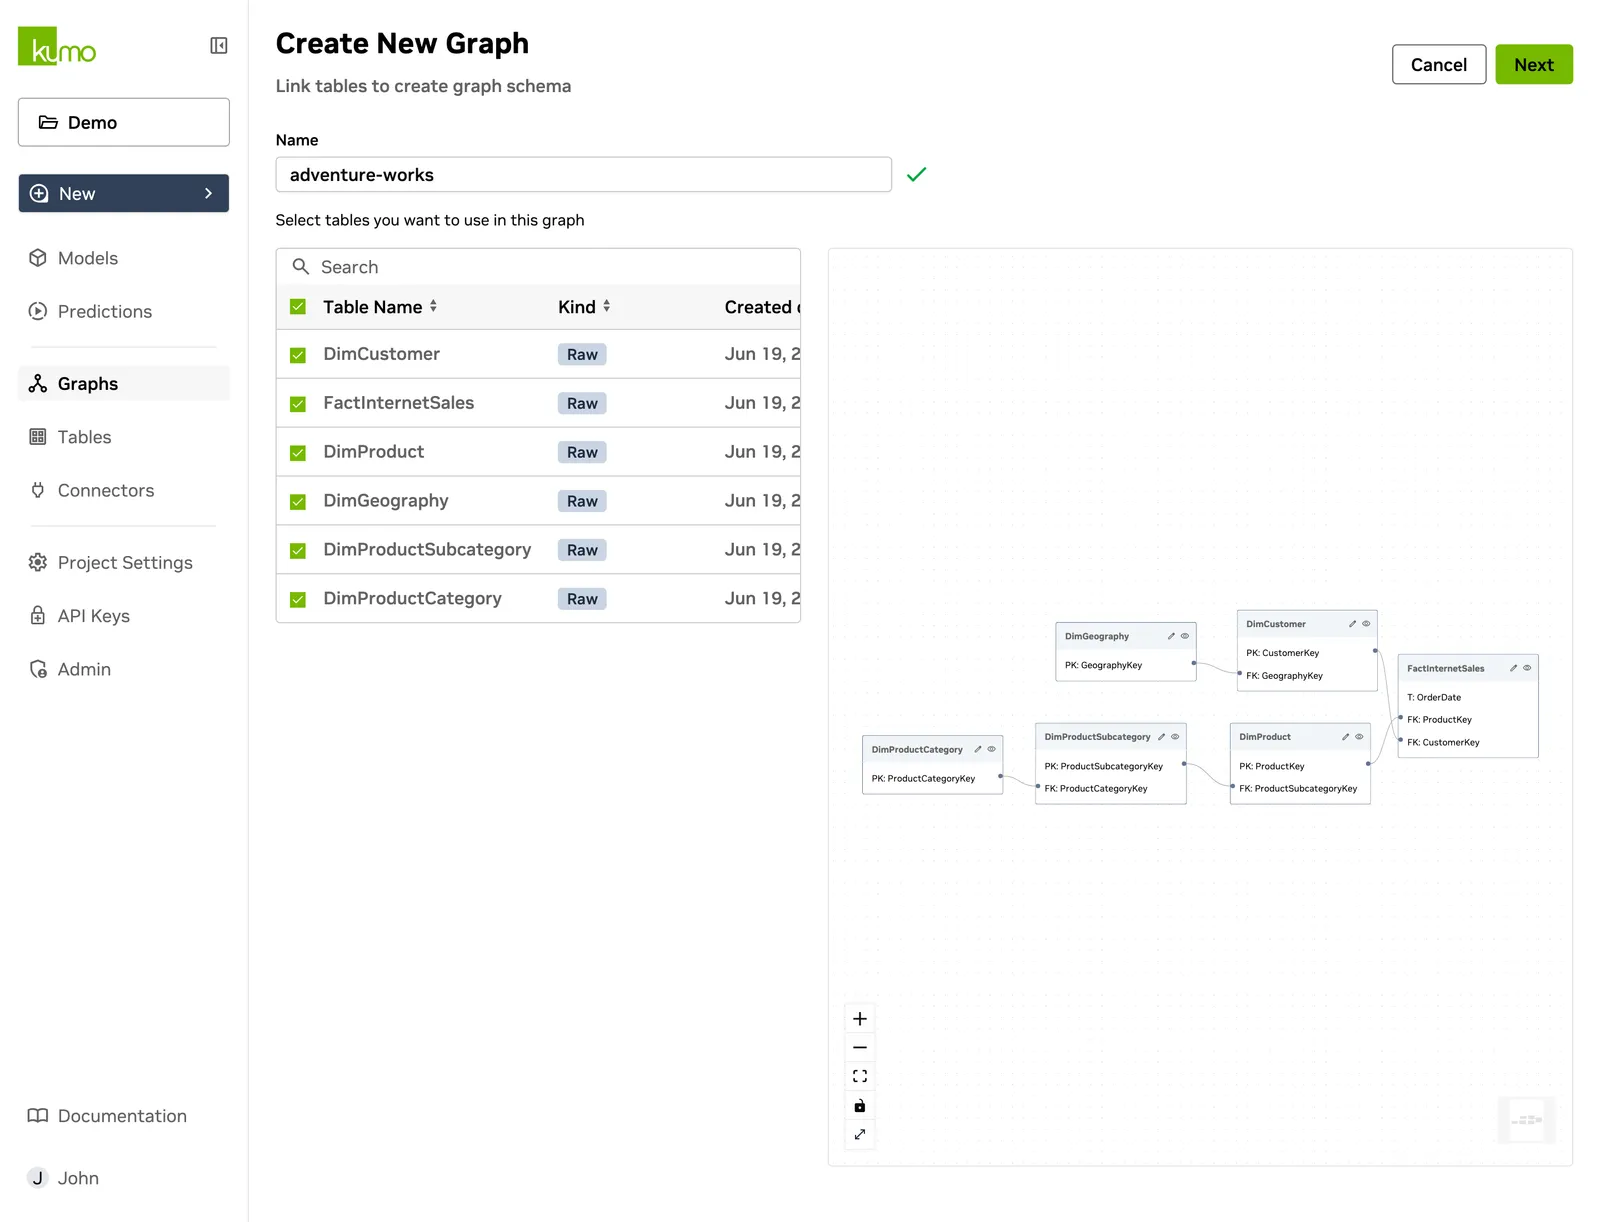Fit graph view to screen
The width and height of the screenshot is (1600, 1222).
[860, 1076]
